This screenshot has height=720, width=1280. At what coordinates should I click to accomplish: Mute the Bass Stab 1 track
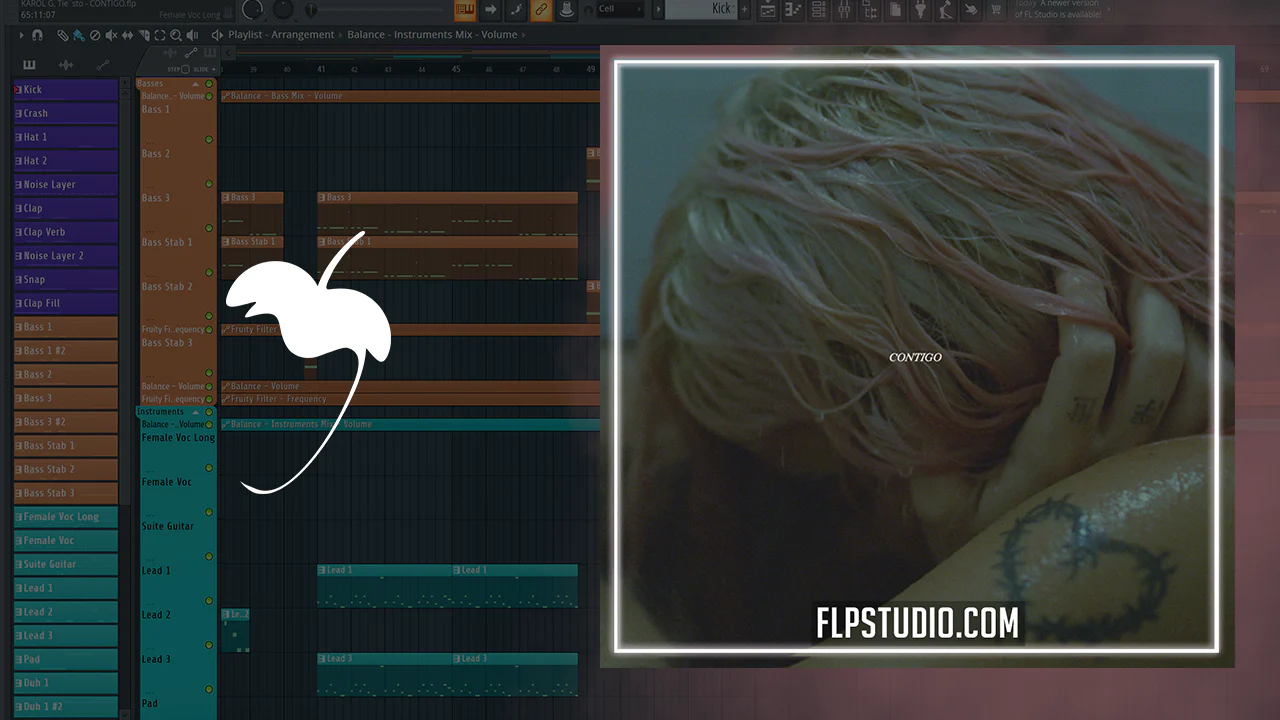point(209,272)
